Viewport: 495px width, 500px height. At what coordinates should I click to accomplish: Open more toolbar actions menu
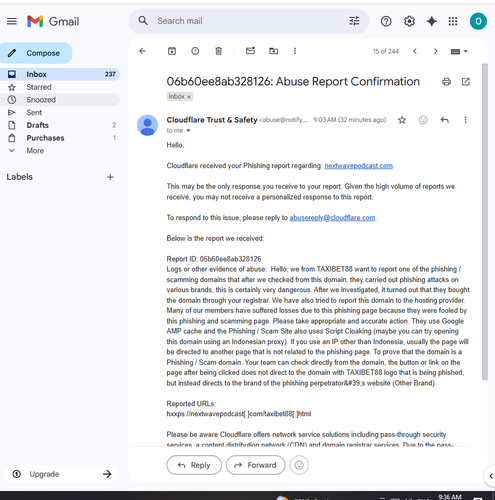tap(295, 51)
